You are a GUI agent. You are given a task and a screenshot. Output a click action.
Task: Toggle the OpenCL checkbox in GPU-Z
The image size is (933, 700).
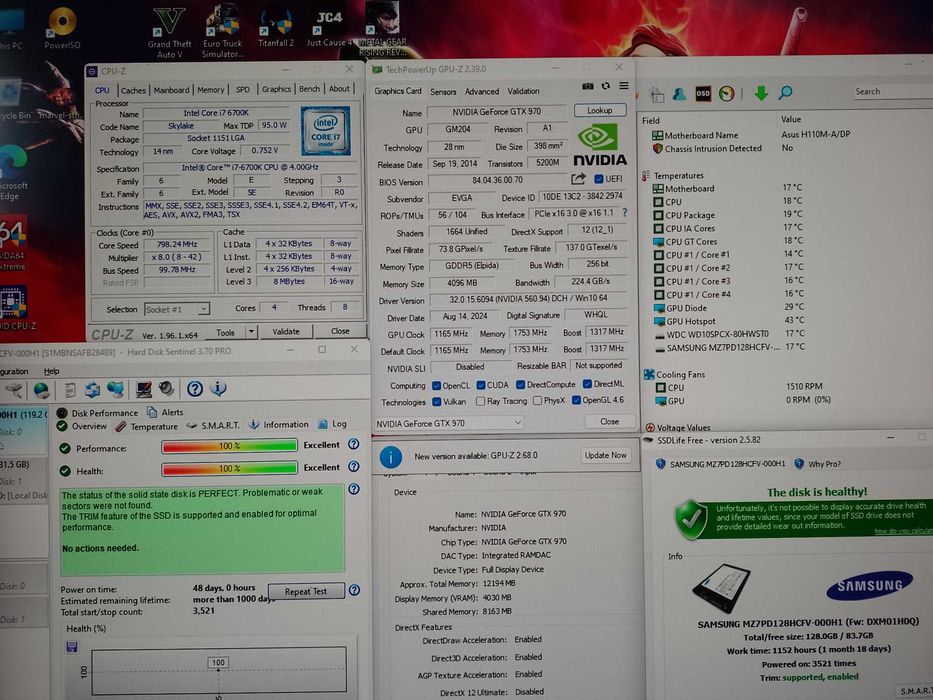pos(437,385)
